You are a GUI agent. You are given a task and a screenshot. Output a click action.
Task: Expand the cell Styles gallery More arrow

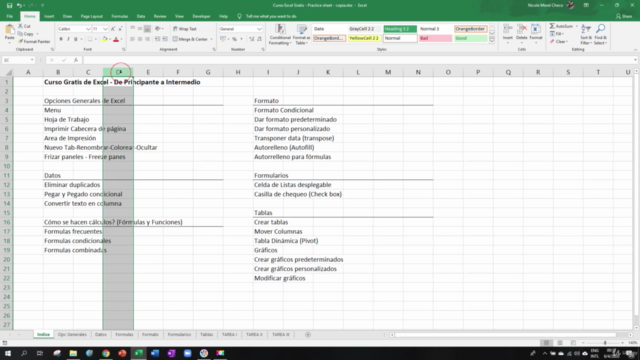[x=492, y=40]
